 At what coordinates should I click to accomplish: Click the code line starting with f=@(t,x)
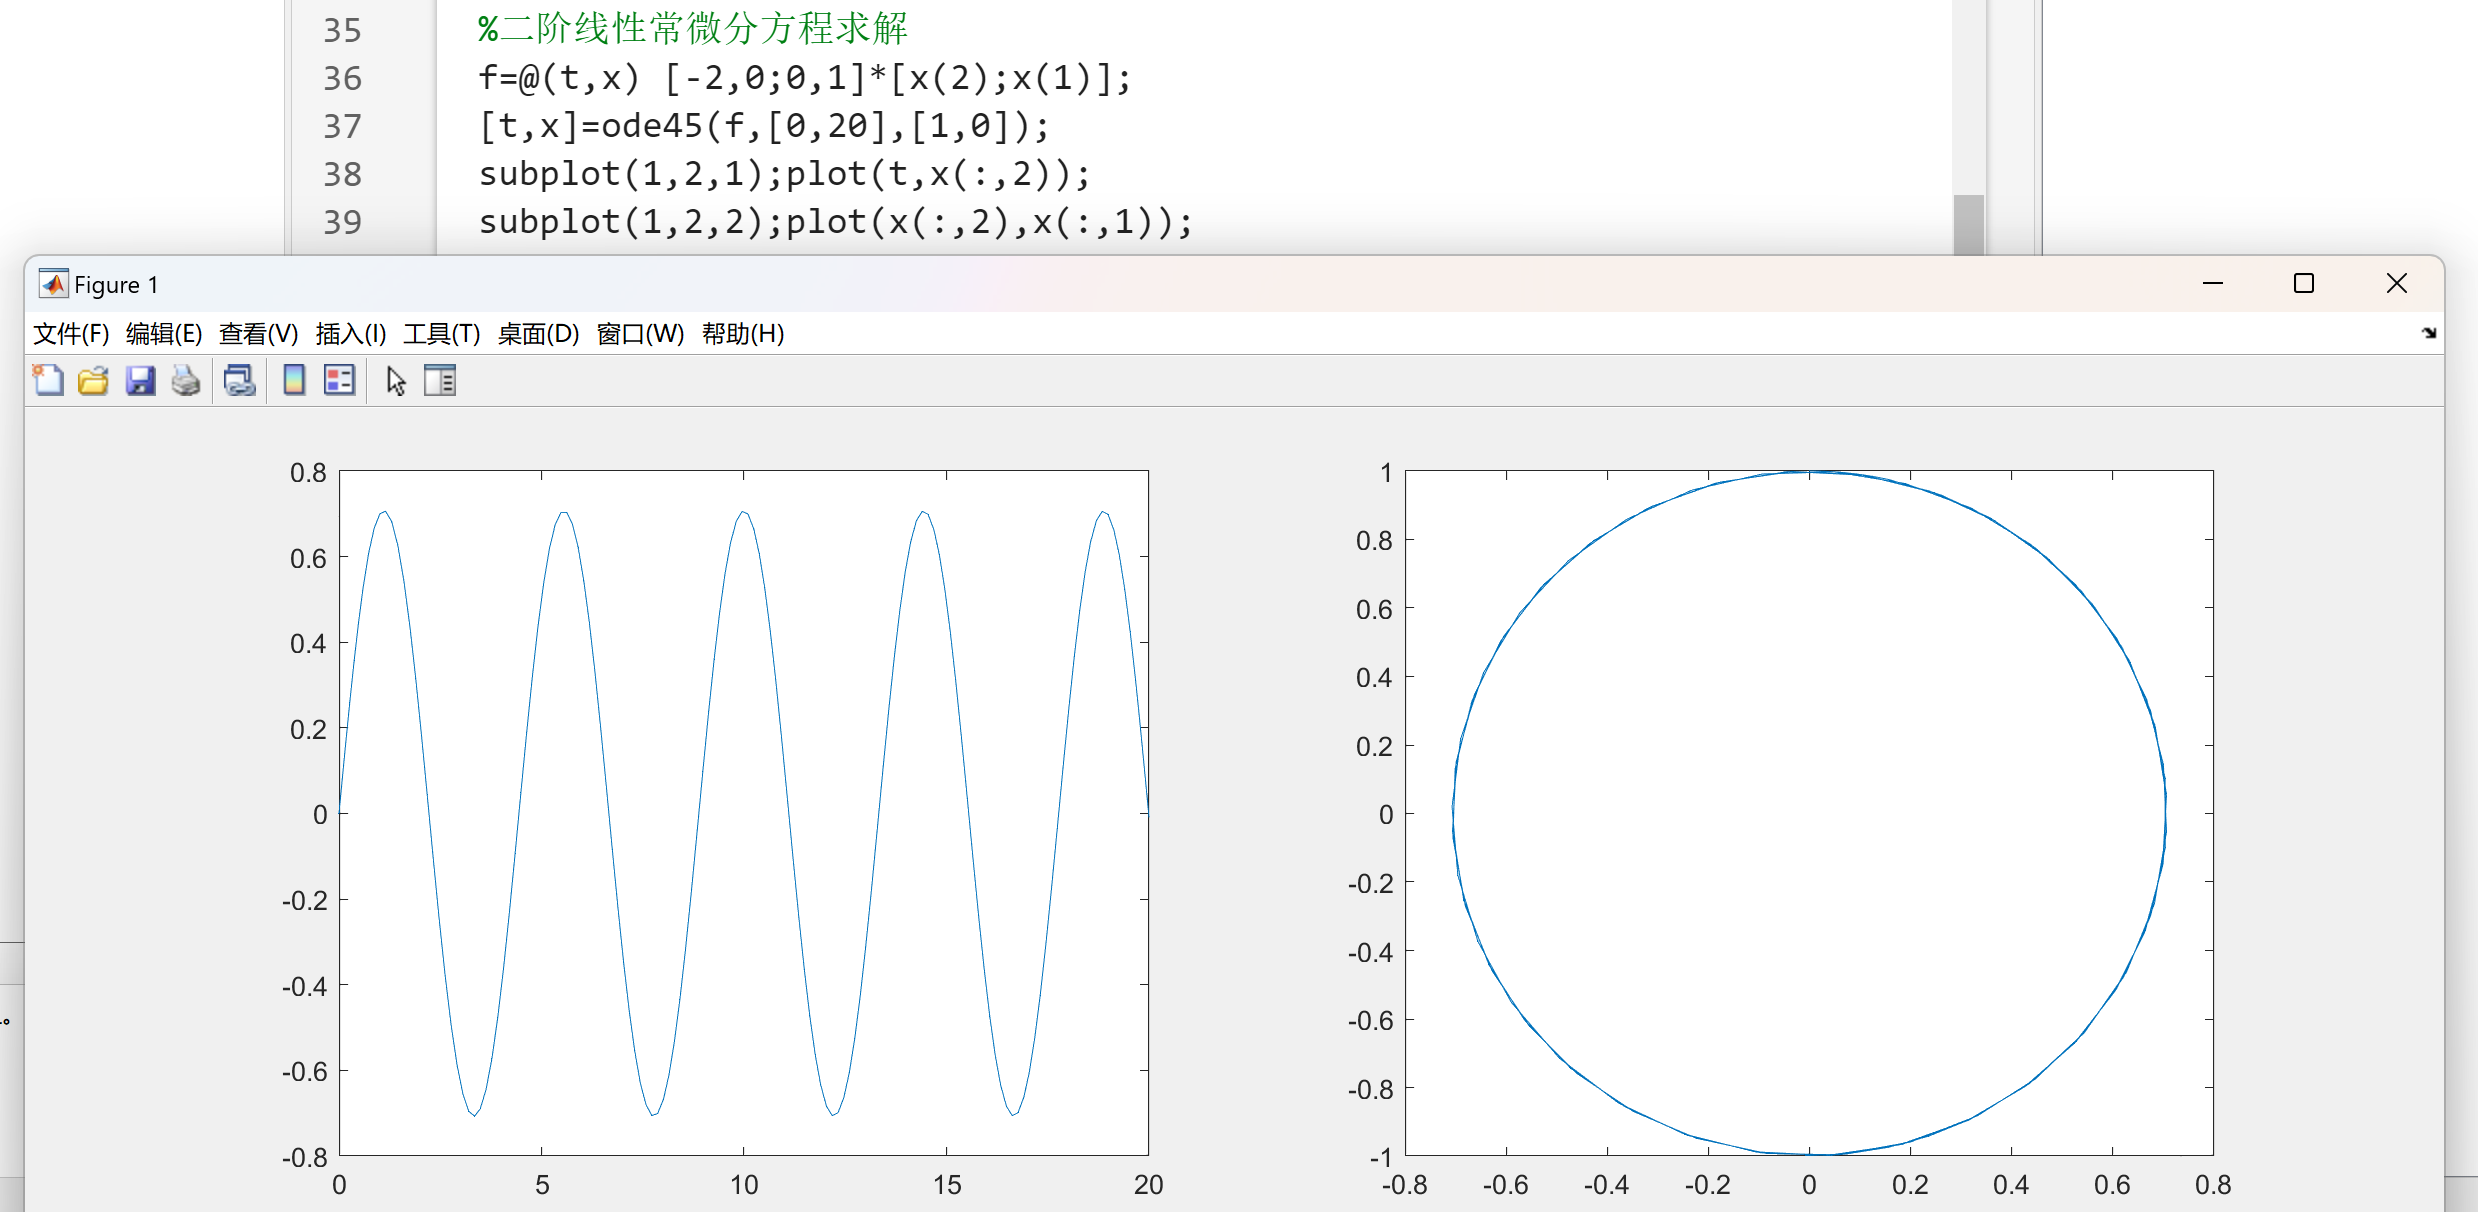[x=804, y=78]
